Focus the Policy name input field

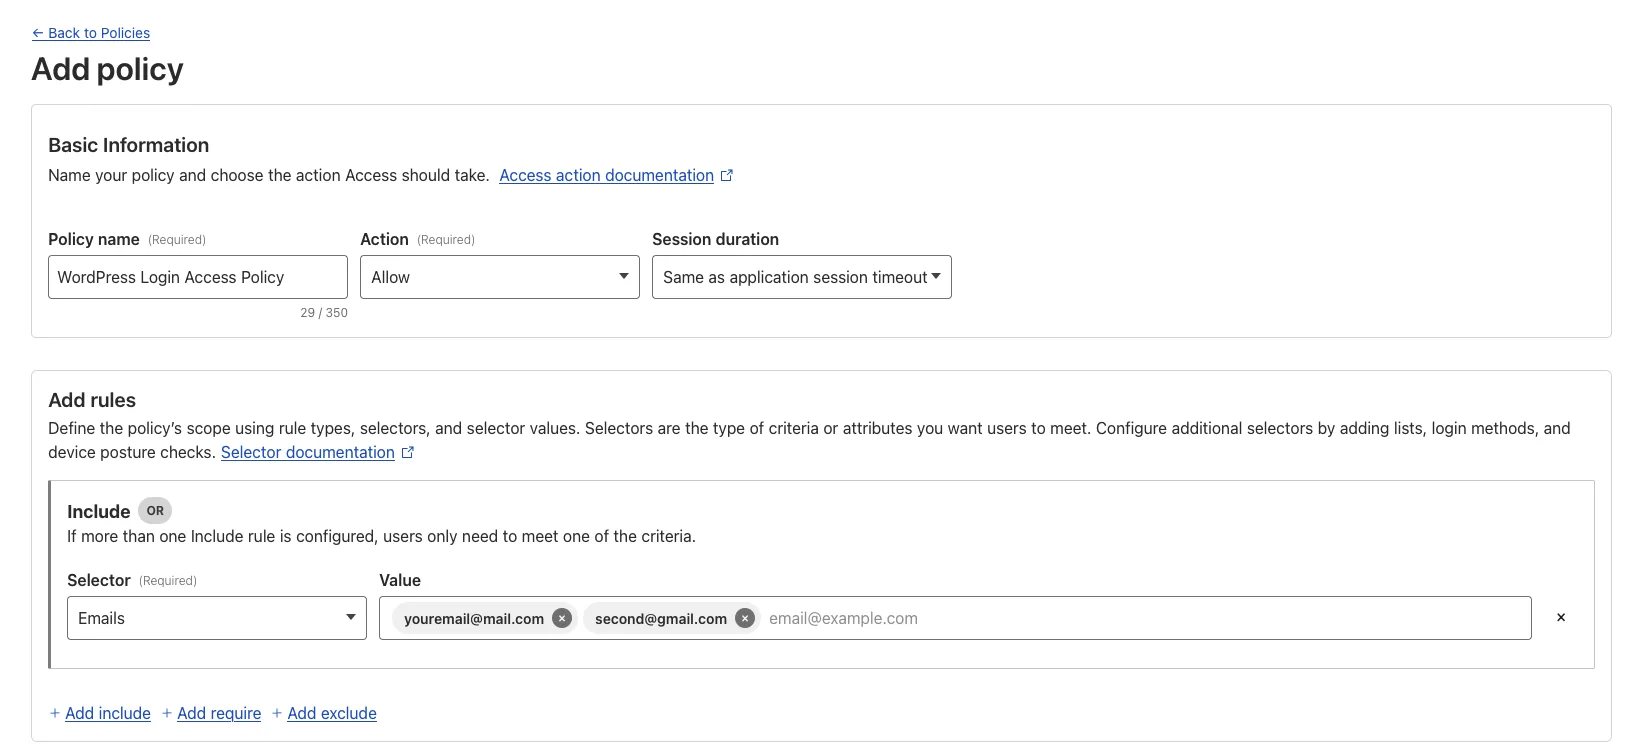198,277
